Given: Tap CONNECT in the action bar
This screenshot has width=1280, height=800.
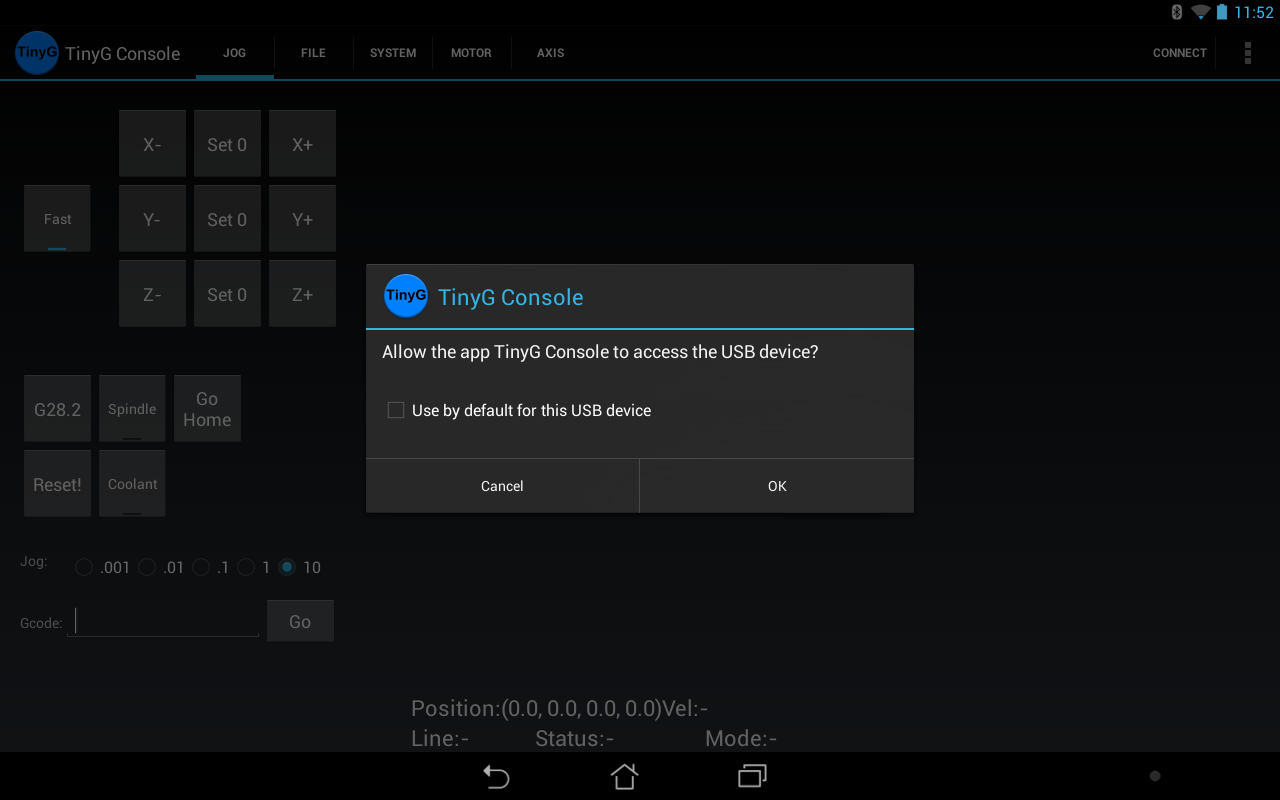Looking at the screenshot, I should [x=1180, y=53].
